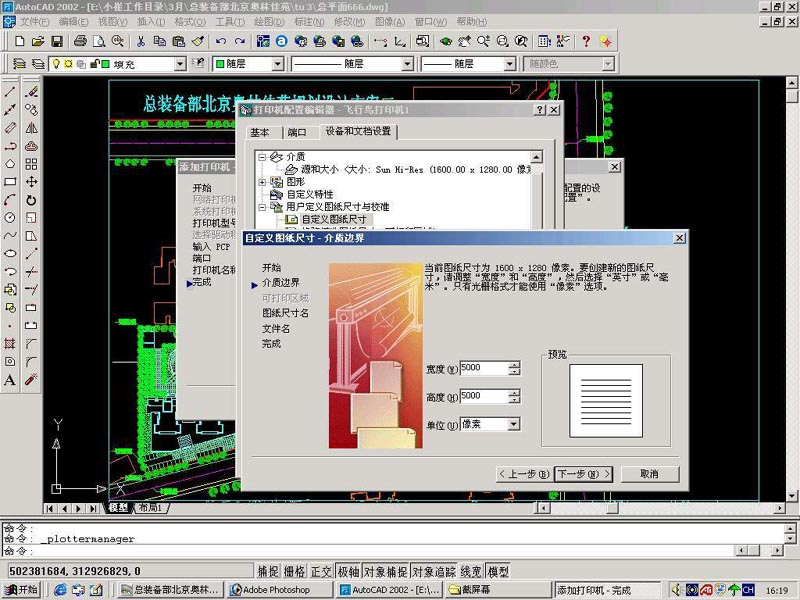Open the linetype dropdown 随层
Viewport: 800px width, 600px height.
point(407,64)
